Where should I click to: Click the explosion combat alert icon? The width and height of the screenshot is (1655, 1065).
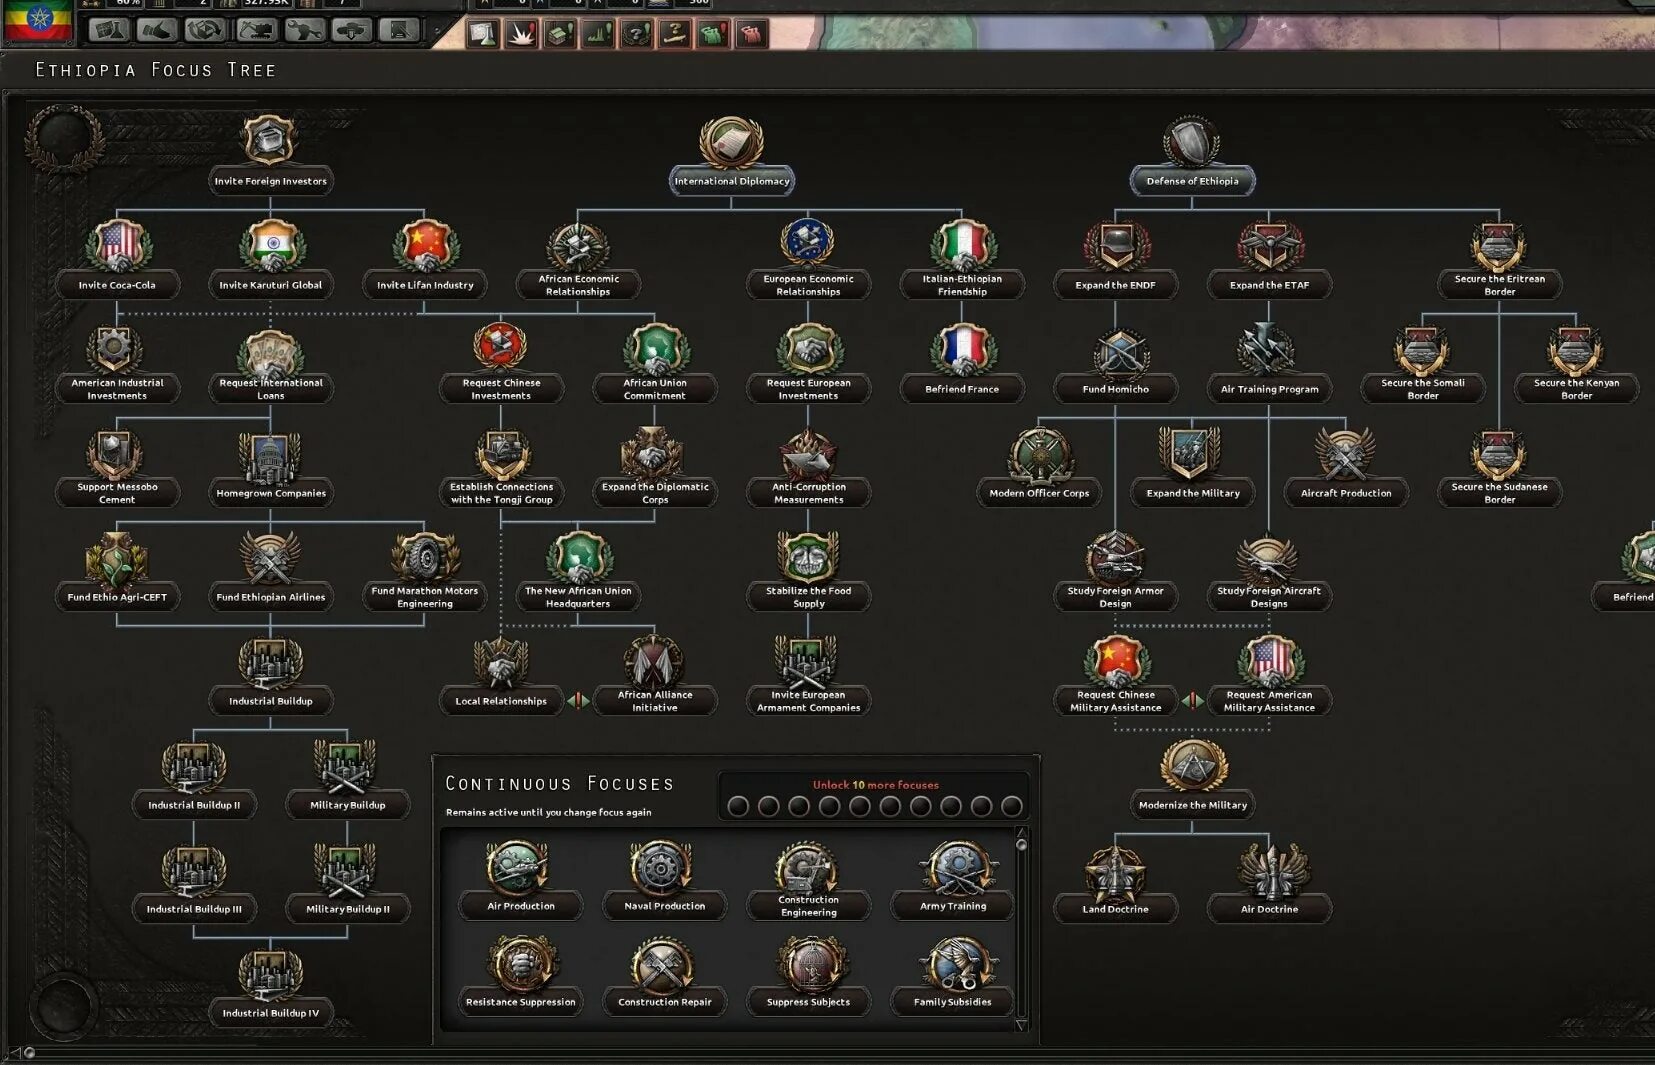pyautogui.click(x=521, y=34)
